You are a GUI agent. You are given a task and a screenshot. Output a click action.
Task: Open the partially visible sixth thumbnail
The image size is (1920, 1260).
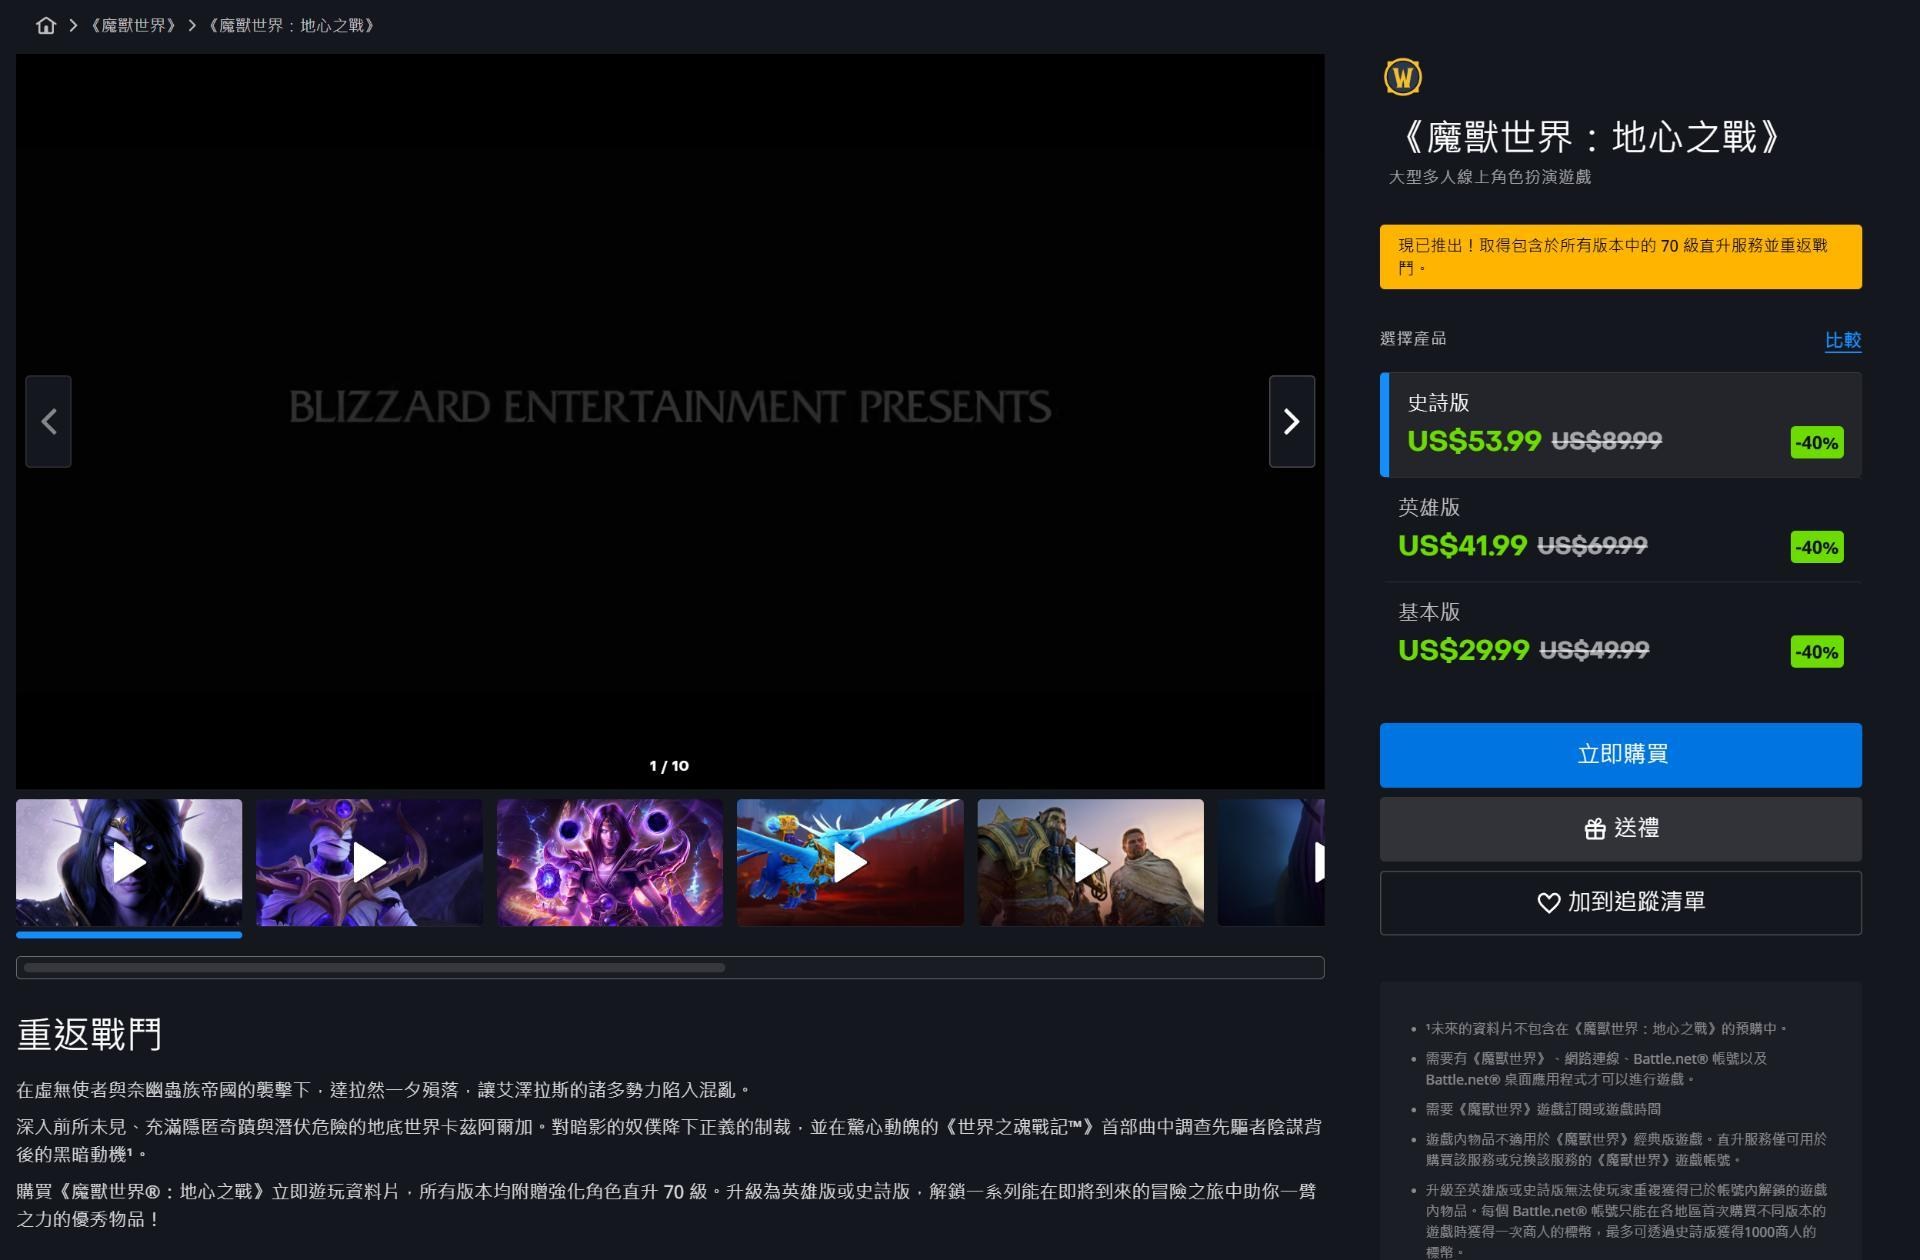[1271, 862]
